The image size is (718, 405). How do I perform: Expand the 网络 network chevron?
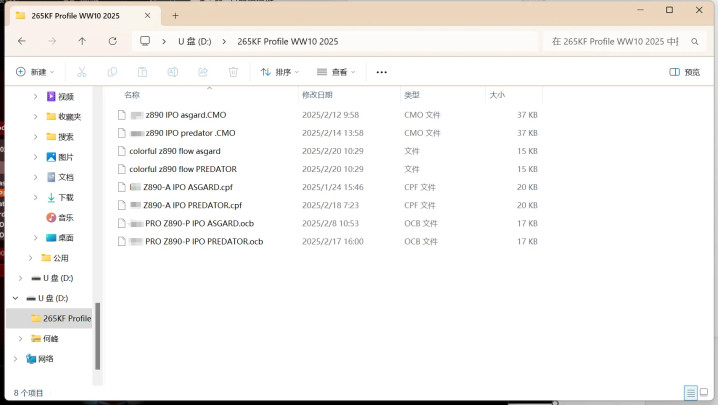pos(15,358)
